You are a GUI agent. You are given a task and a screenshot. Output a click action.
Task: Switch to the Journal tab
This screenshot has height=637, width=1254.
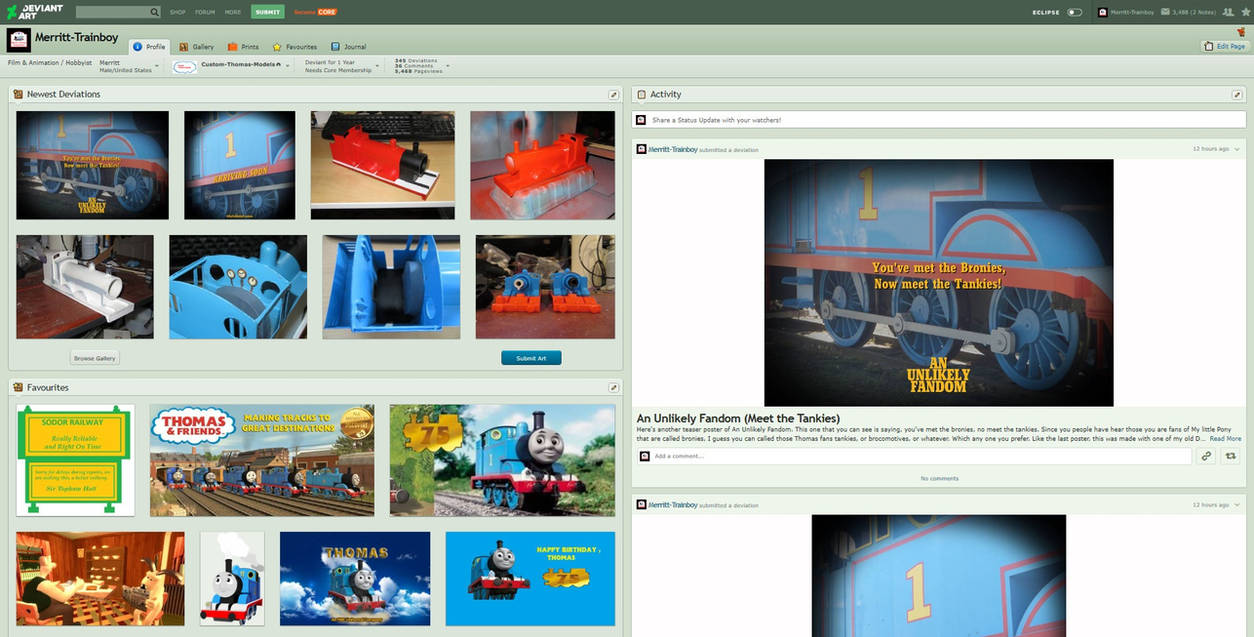[349, 47]
